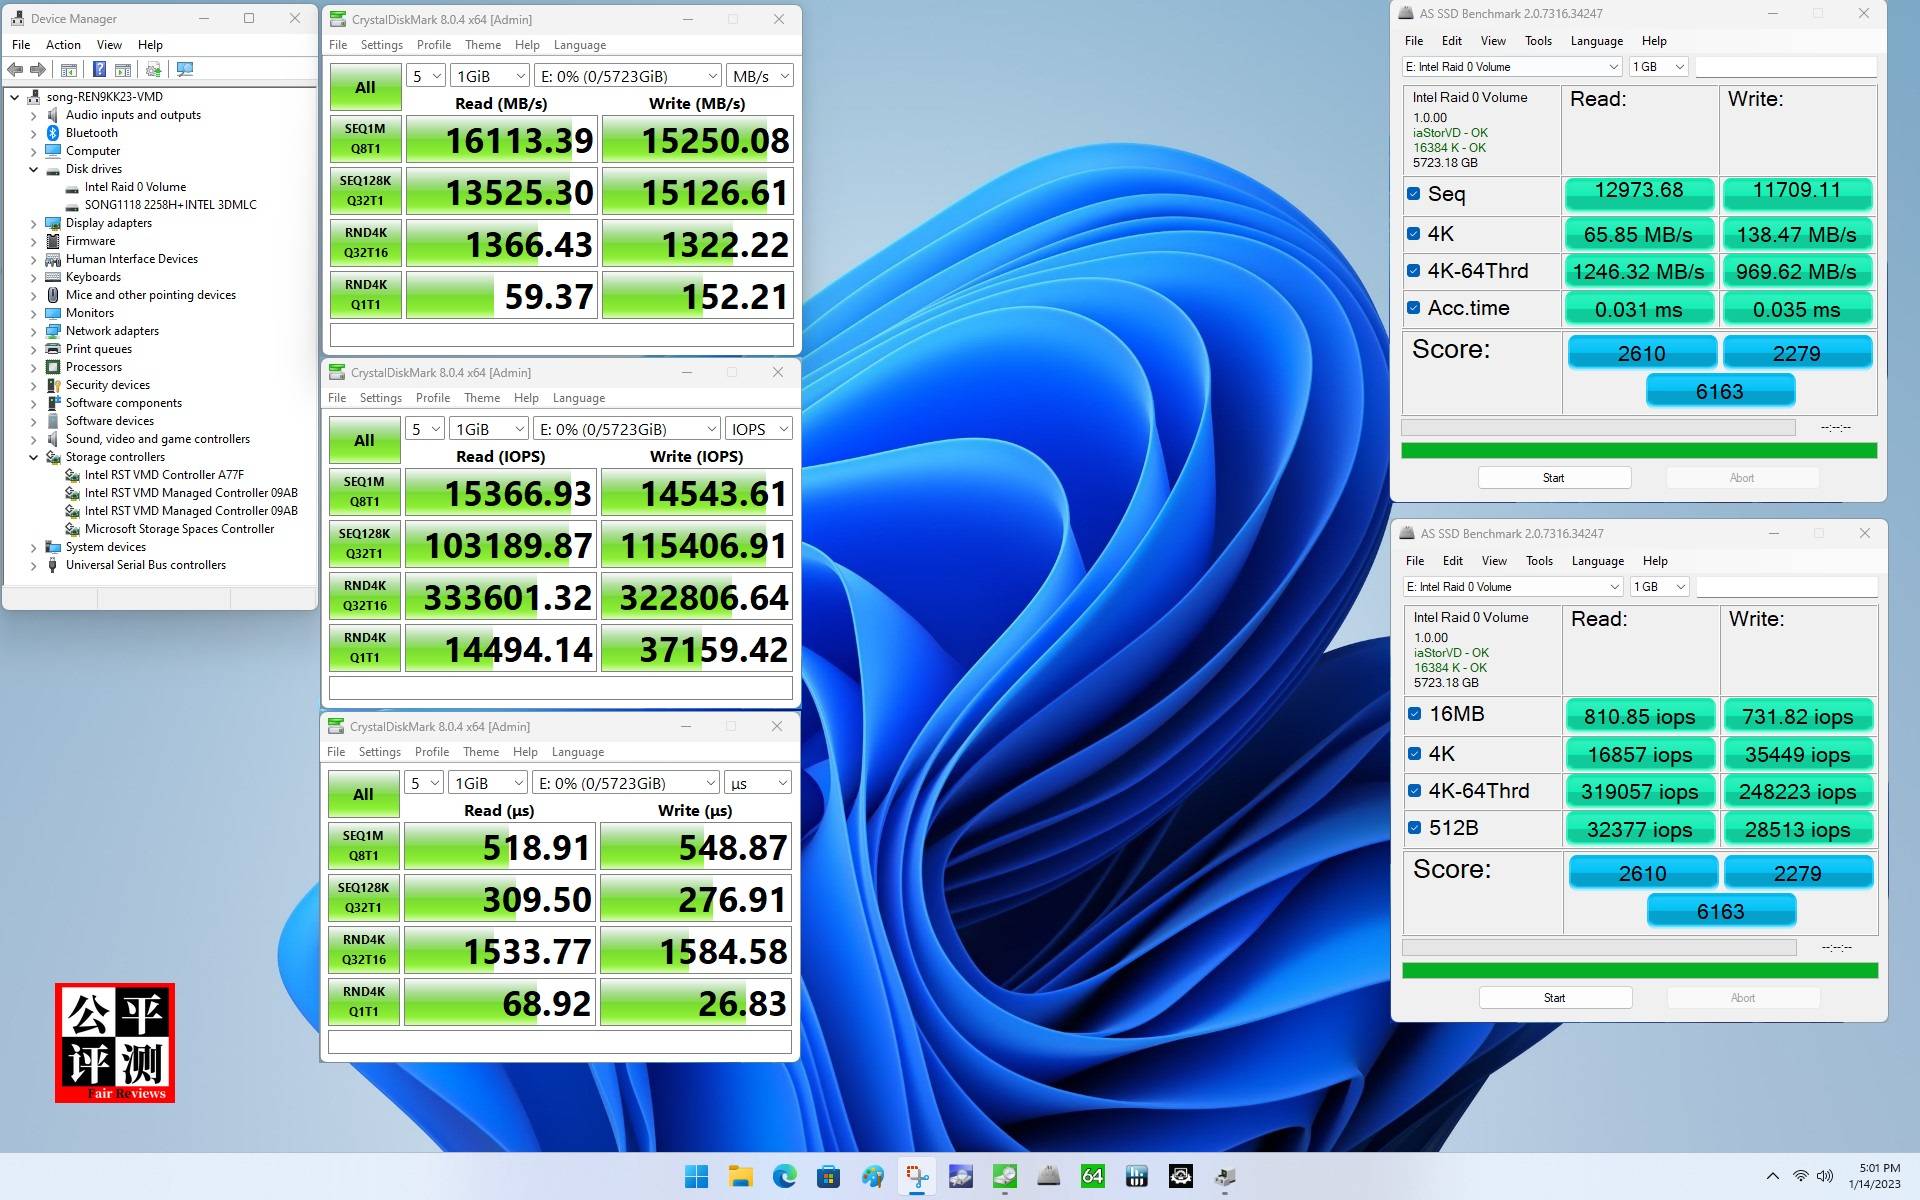Image resolution: width=1920 pixels, height=1200 pixels.
Task: Uncheck the Seq test in top AS SSD
Action: point(1413,194)
